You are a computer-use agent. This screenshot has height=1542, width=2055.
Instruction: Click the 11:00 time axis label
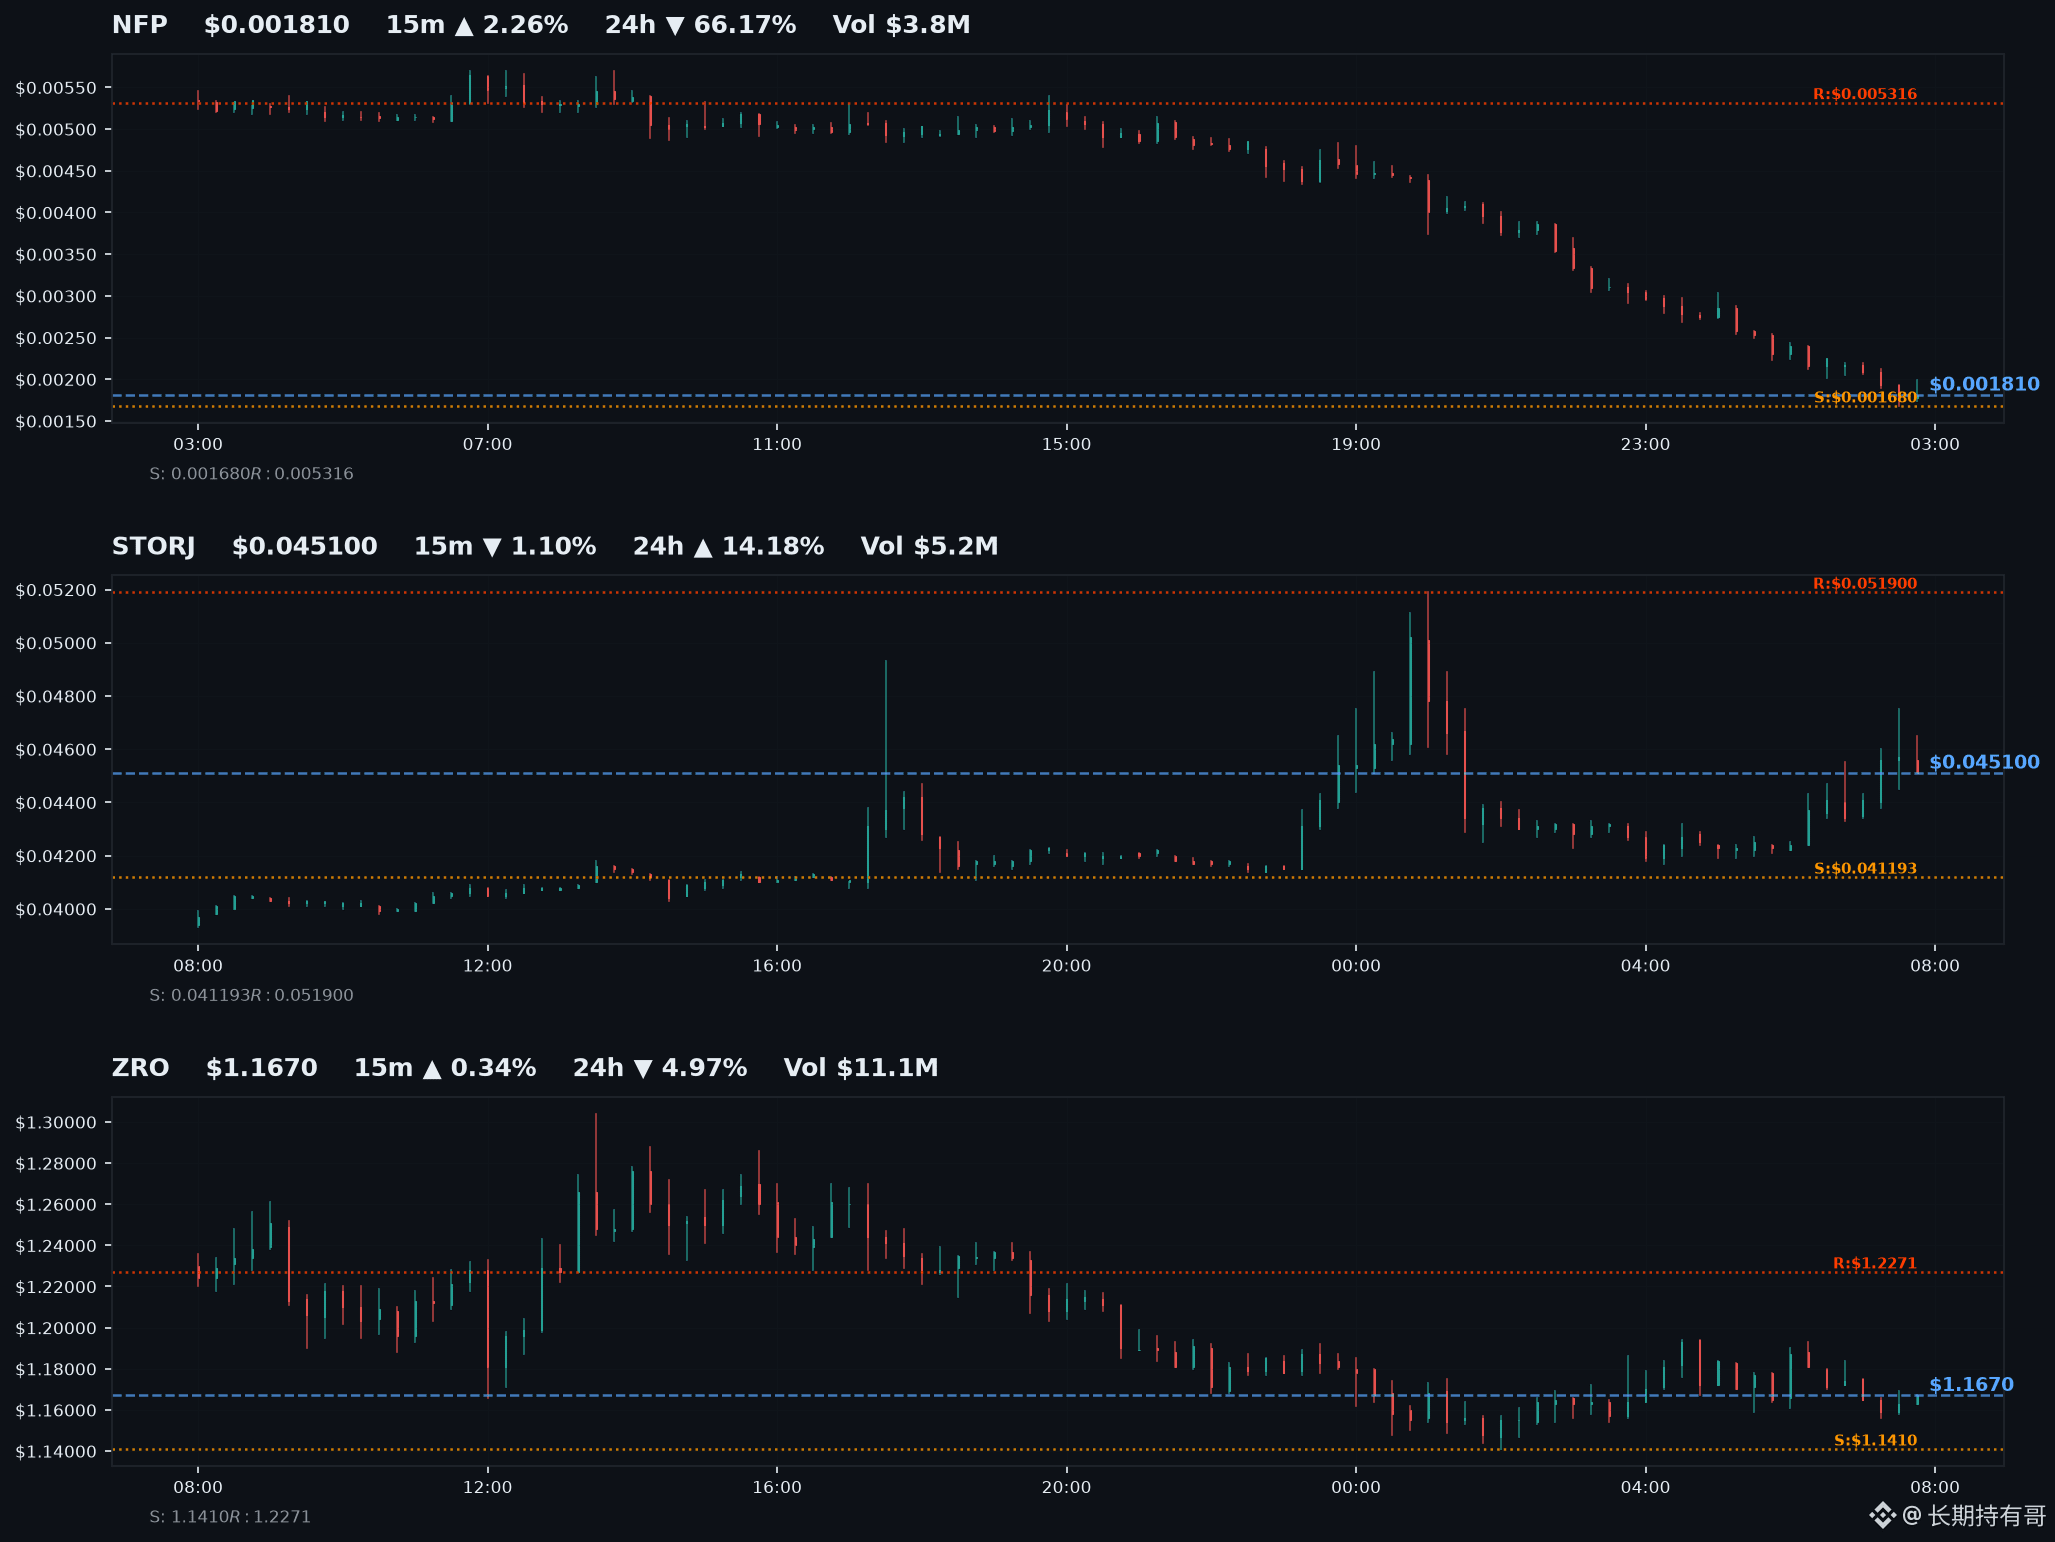pyautogui.click(x=777, y=444)
